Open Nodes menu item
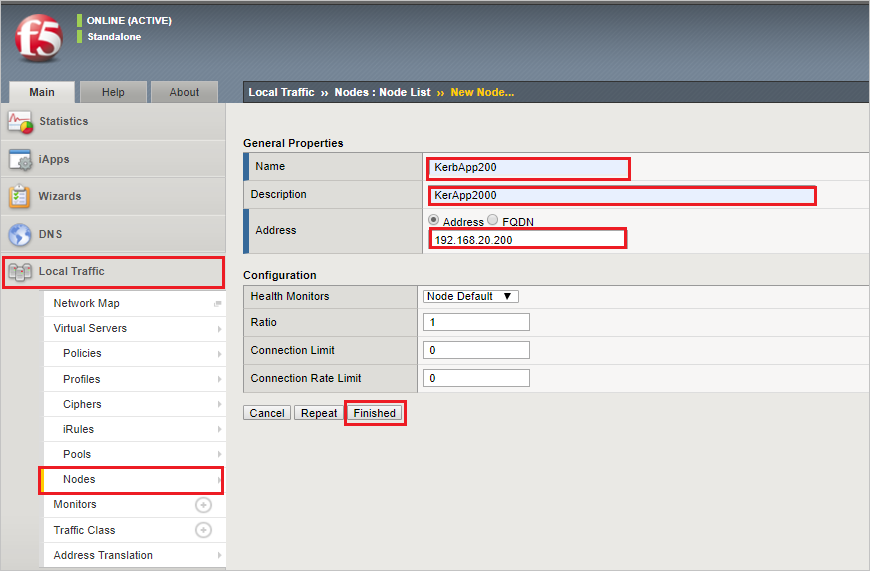This screenshot has width=870, height=571. point(131,480)
